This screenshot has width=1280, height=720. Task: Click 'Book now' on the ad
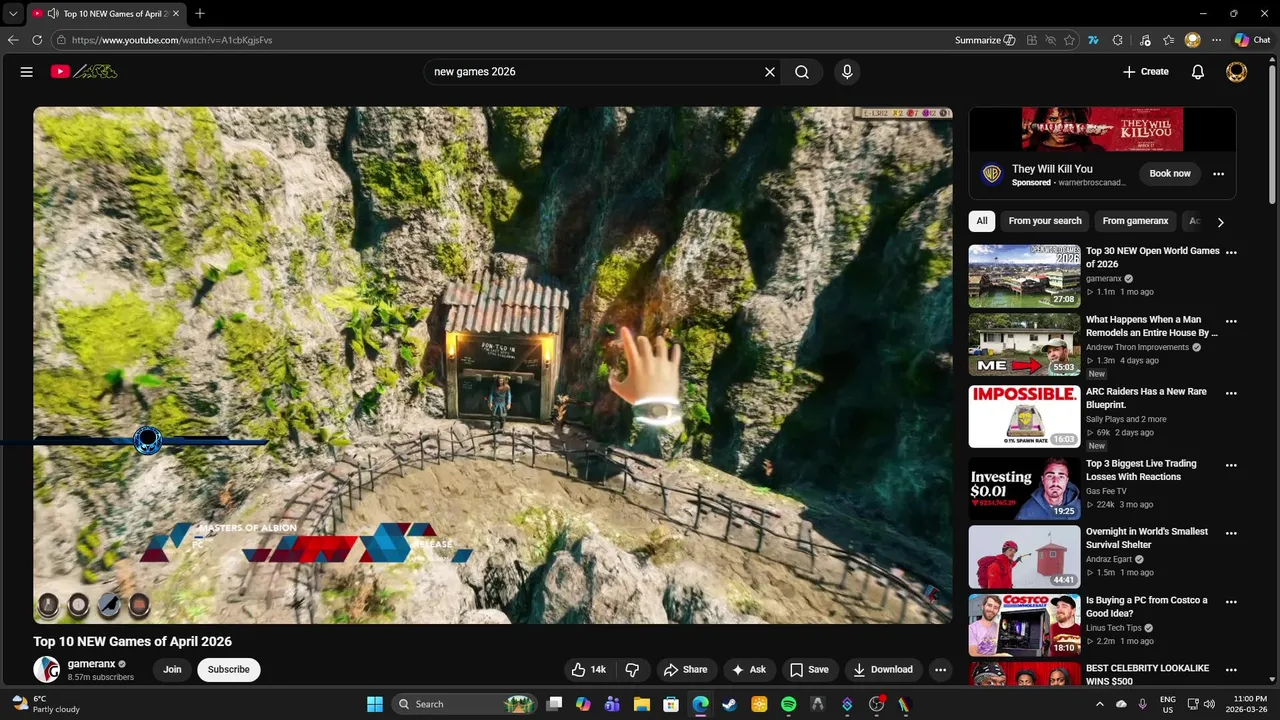coord(1170,174)
